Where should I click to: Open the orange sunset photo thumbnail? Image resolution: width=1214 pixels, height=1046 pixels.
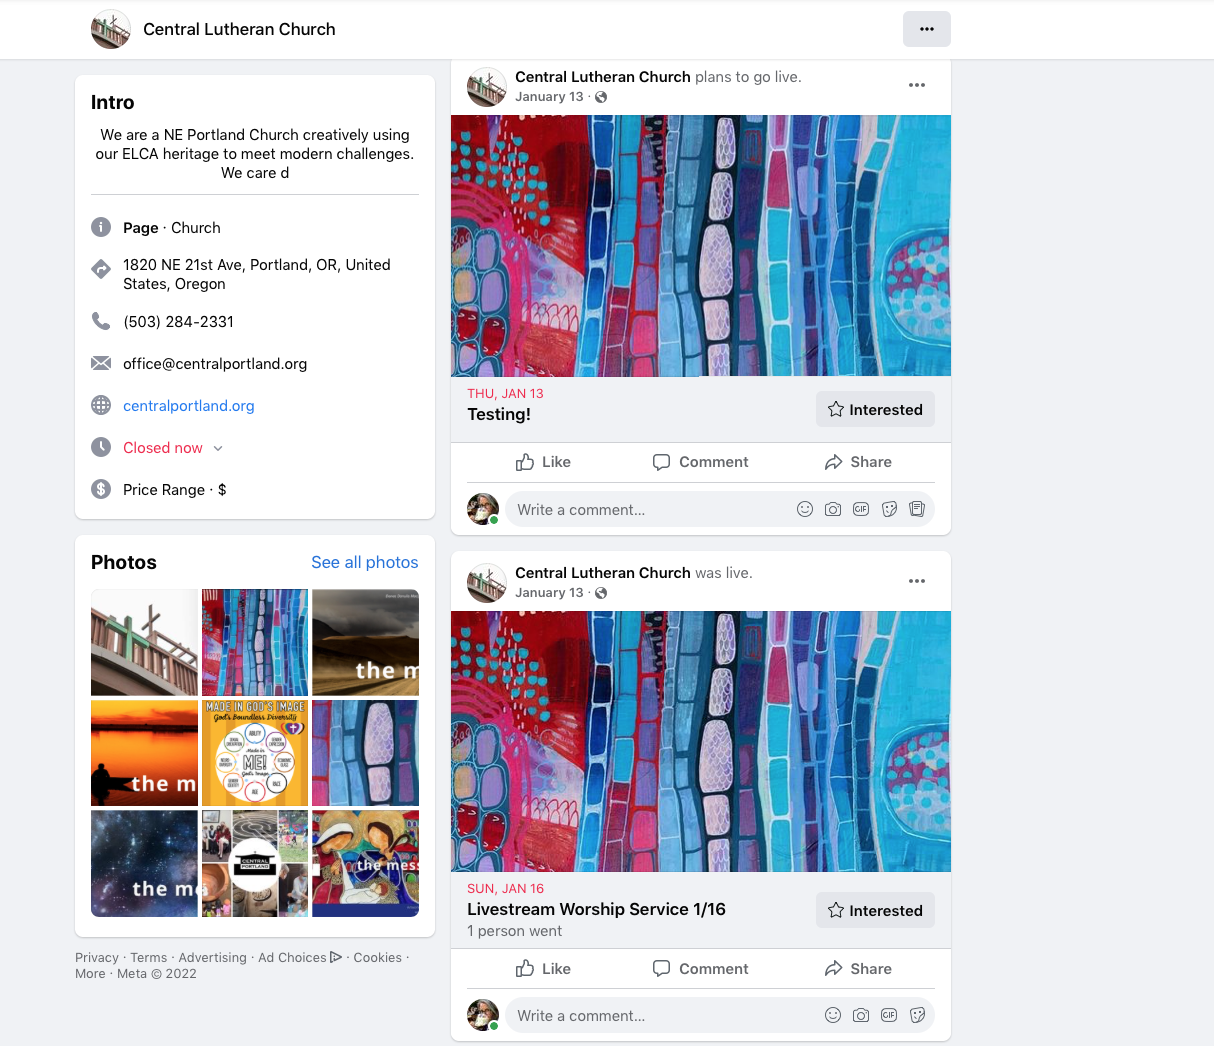click(144, 753)
